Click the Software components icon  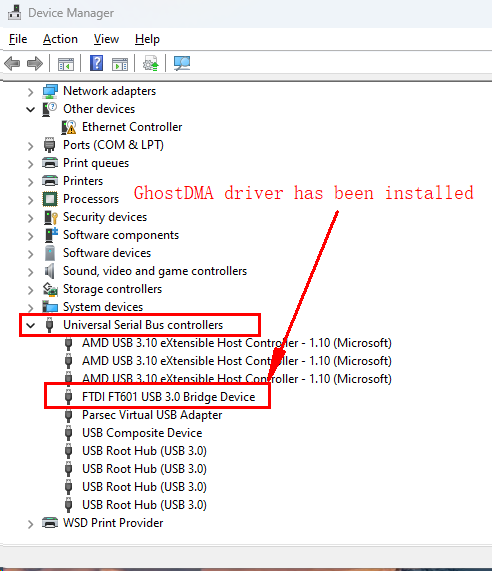[x=51, y=235]
